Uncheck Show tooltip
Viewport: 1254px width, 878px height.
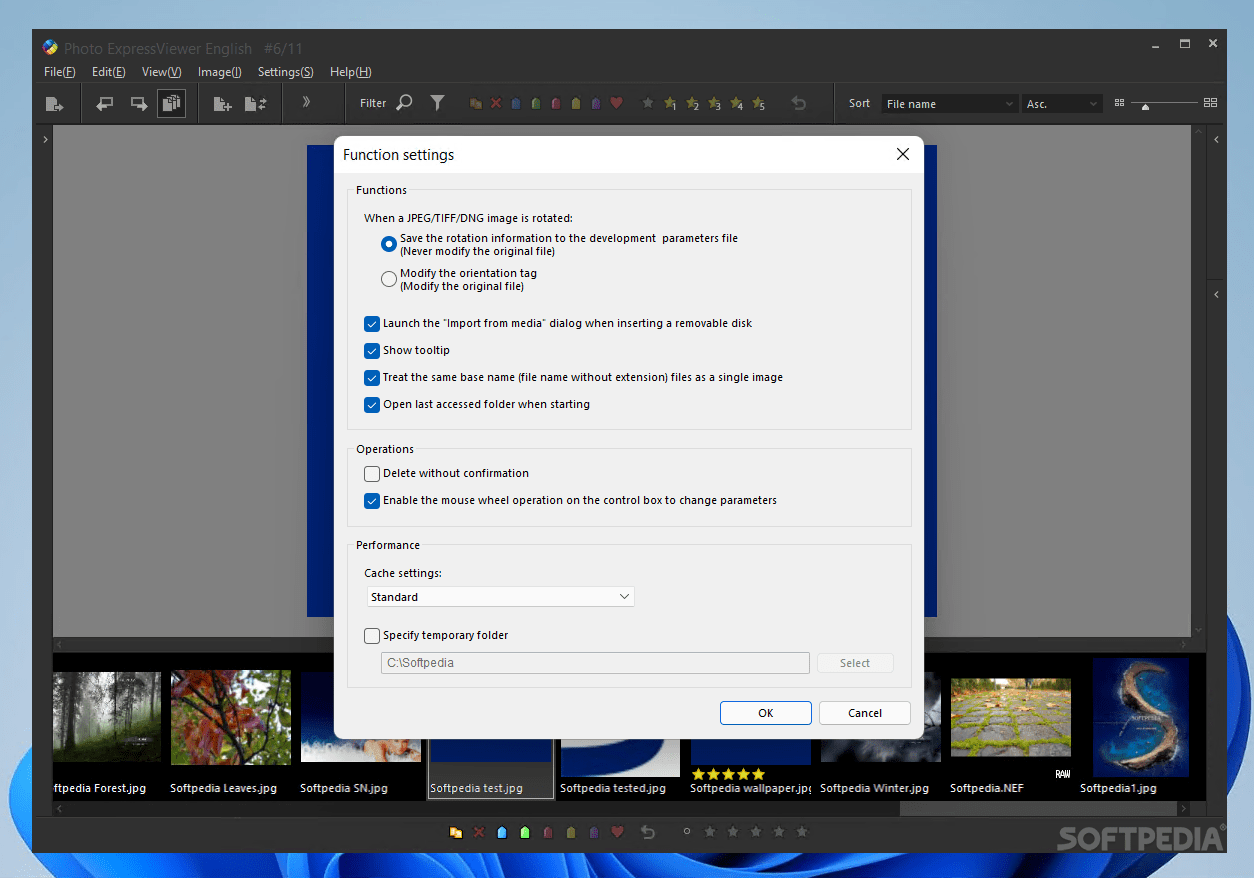coord(372,351)
